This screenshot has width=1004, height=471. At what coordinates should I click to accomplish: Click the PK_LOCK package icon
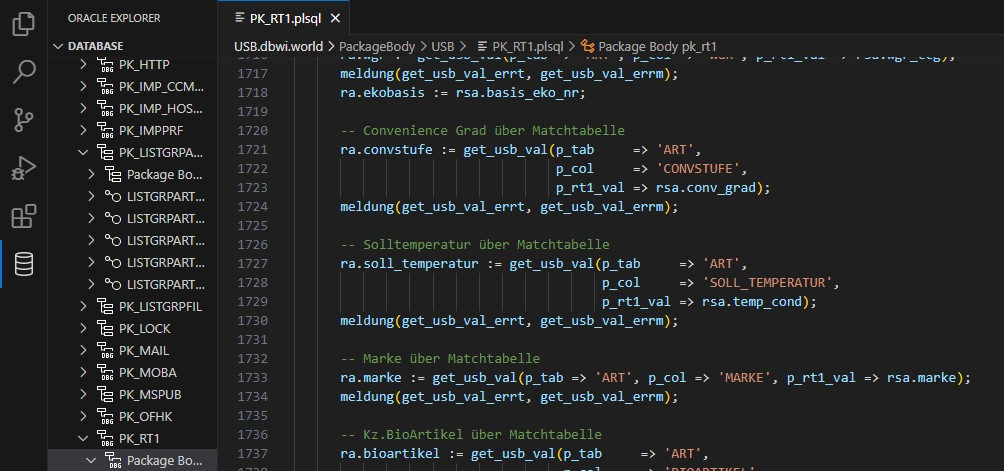[x=105, y=329]
